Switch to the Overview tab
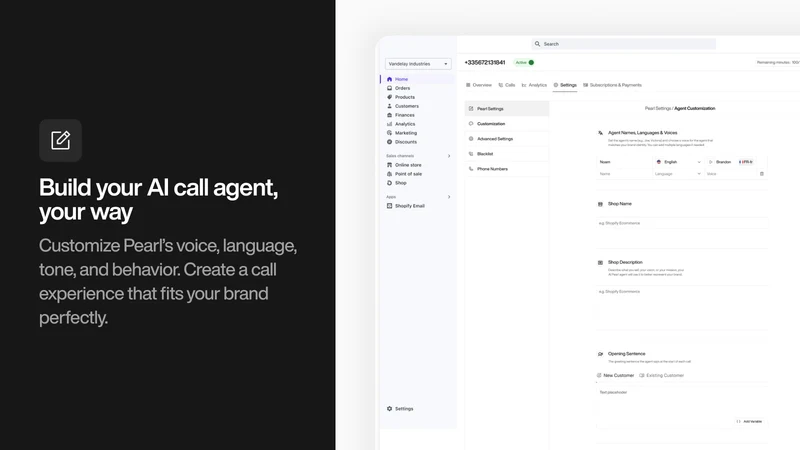 coord(479,85)
